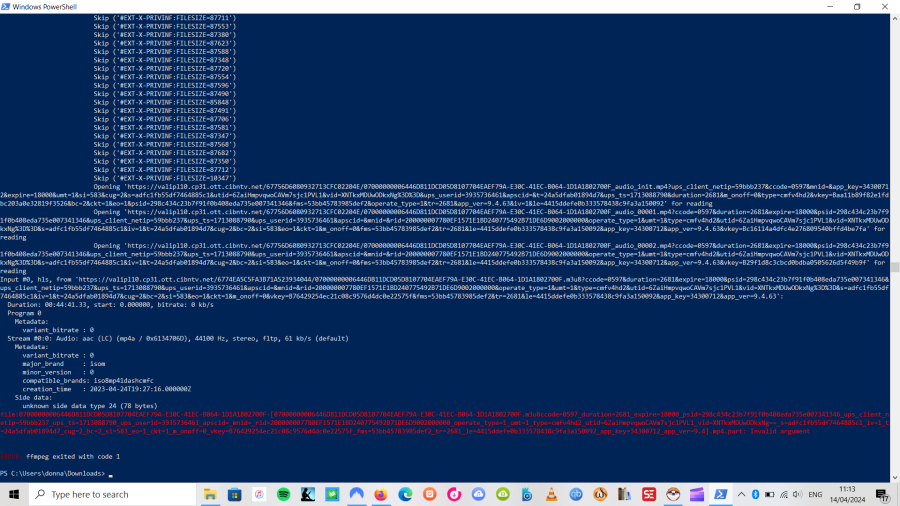Open the Windows Start menu
Screen dimensions: 900x506
point(14,494)
